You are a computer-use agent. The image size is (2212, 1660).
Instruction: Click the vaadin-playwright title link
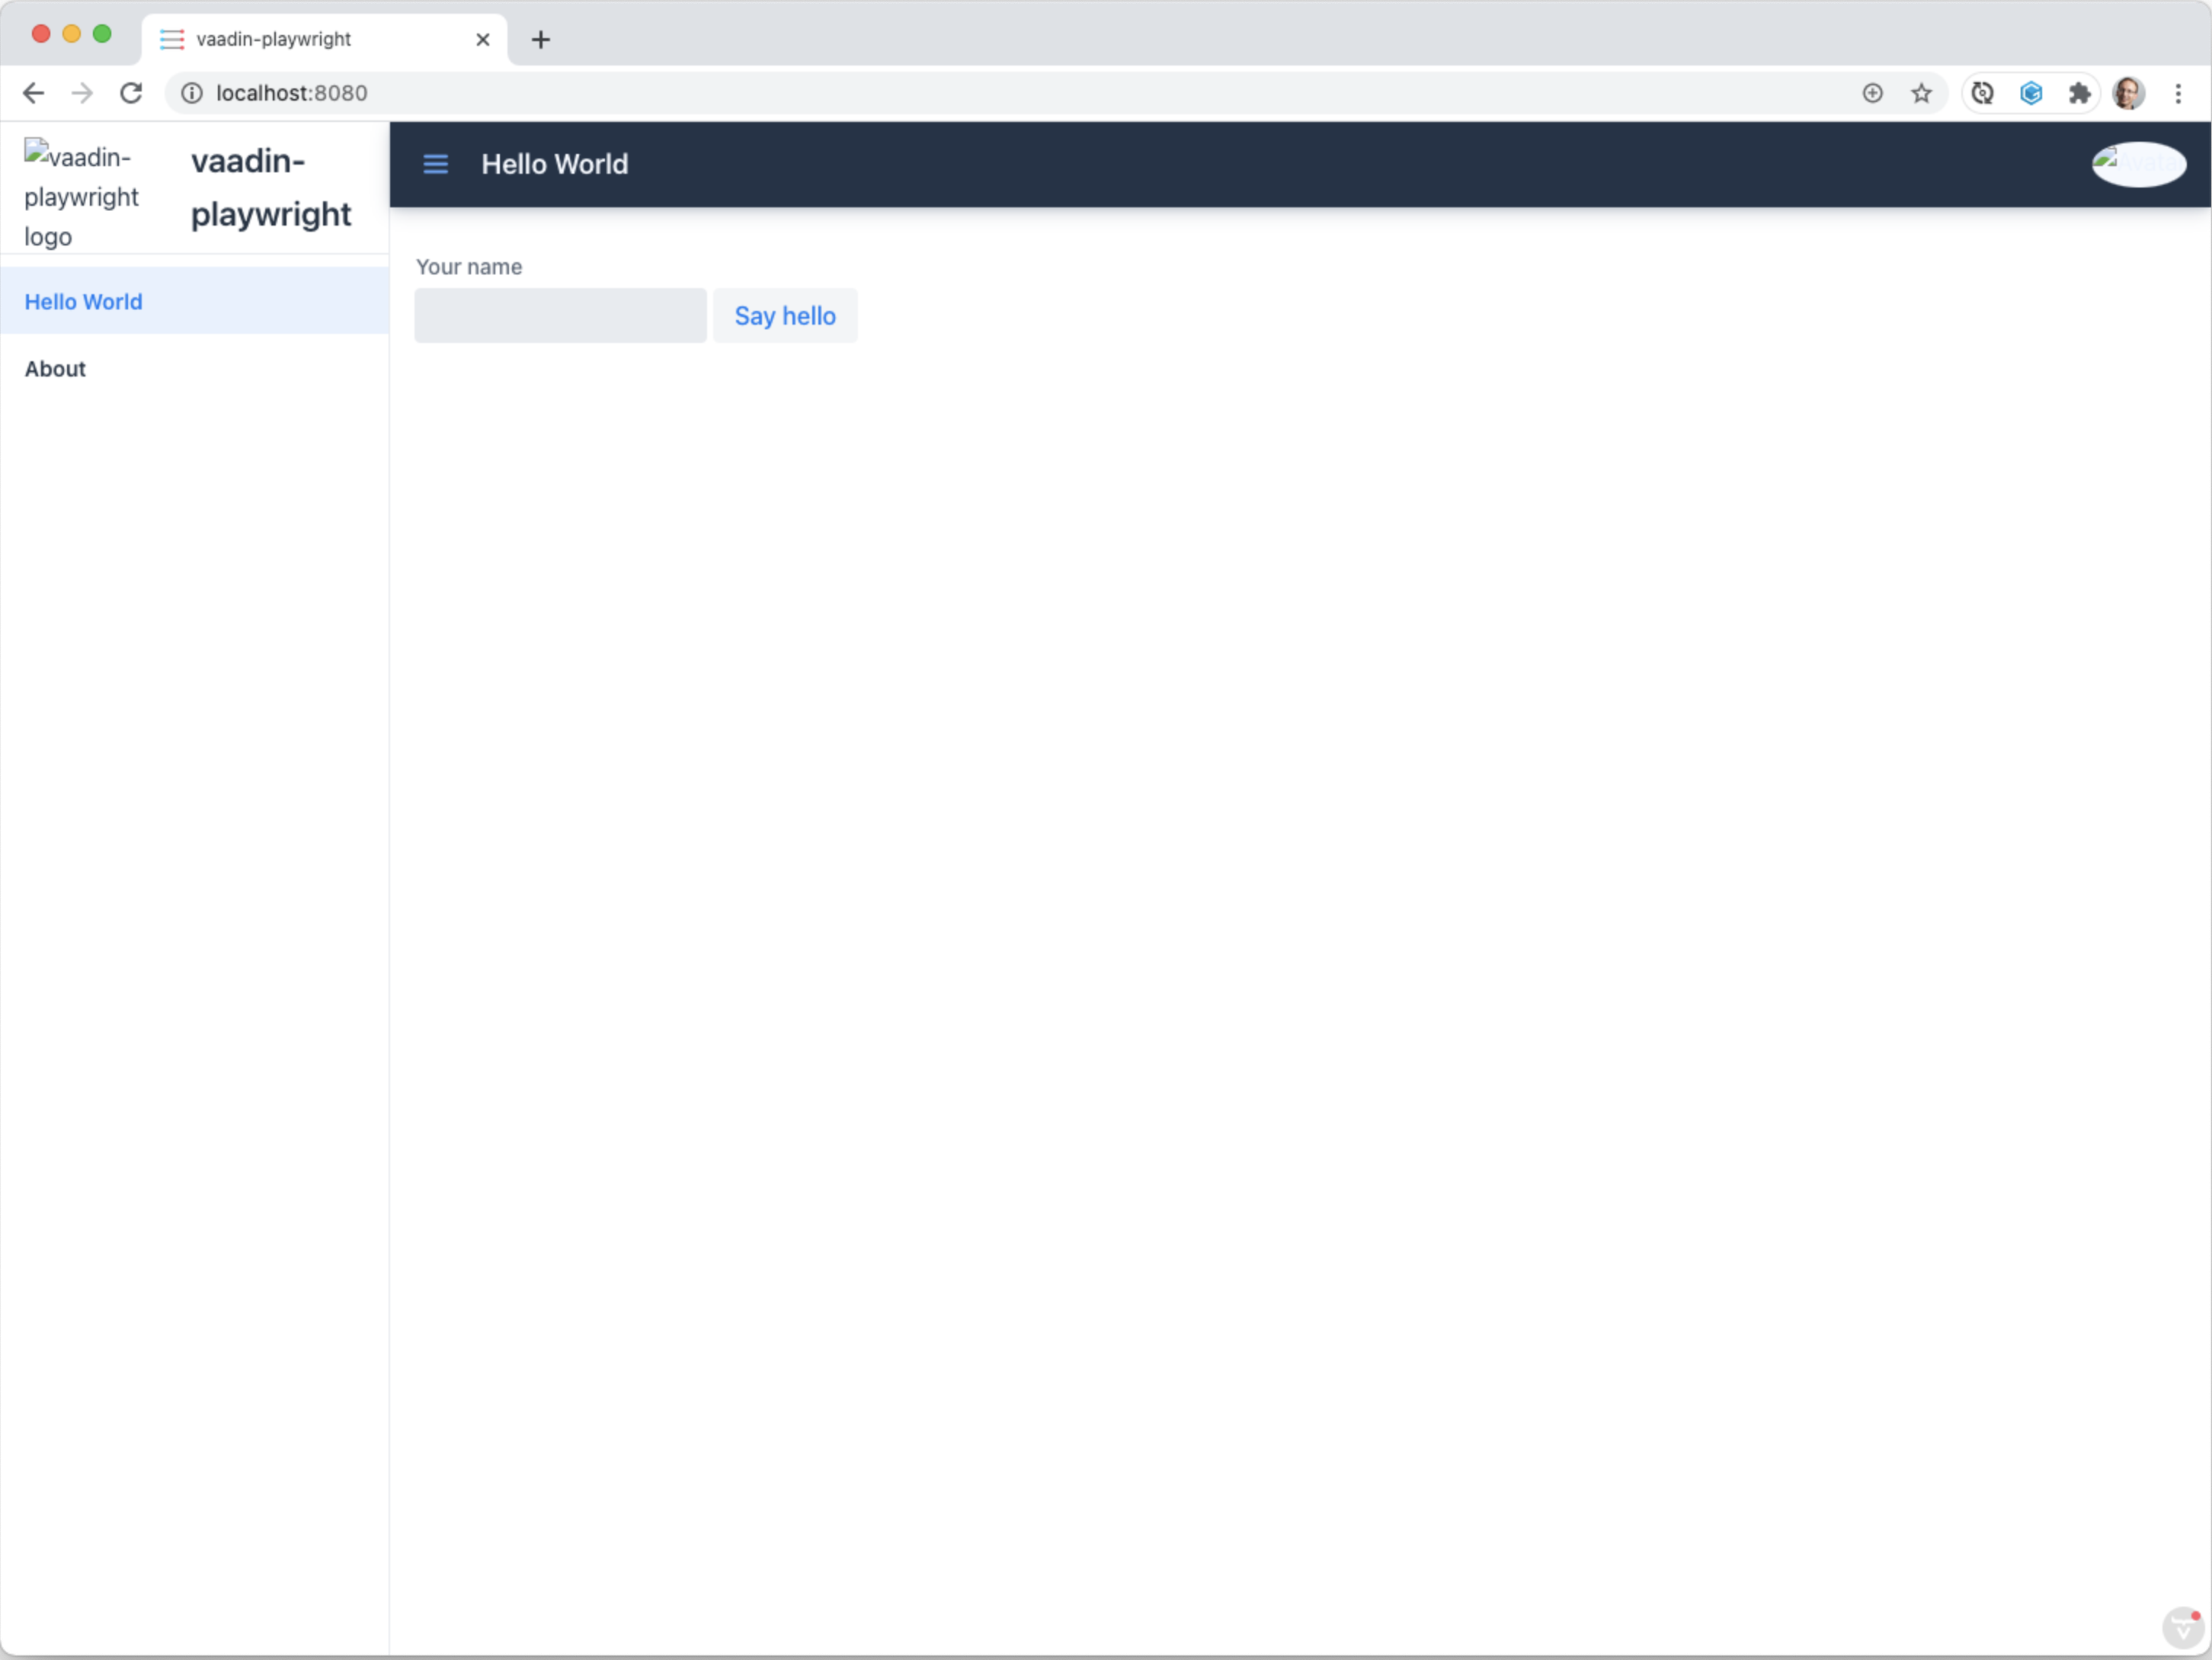click(x=271, y=187)
